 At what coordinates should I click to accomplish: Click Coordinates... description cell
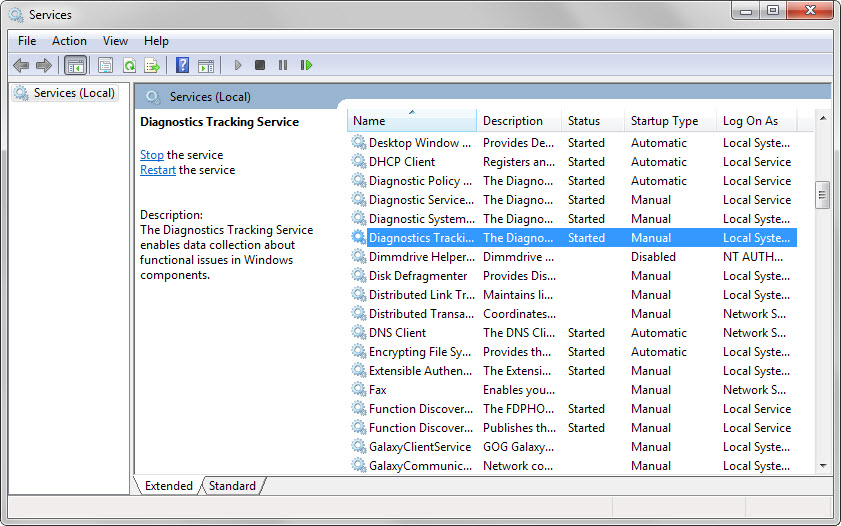(x=519, y=314)
